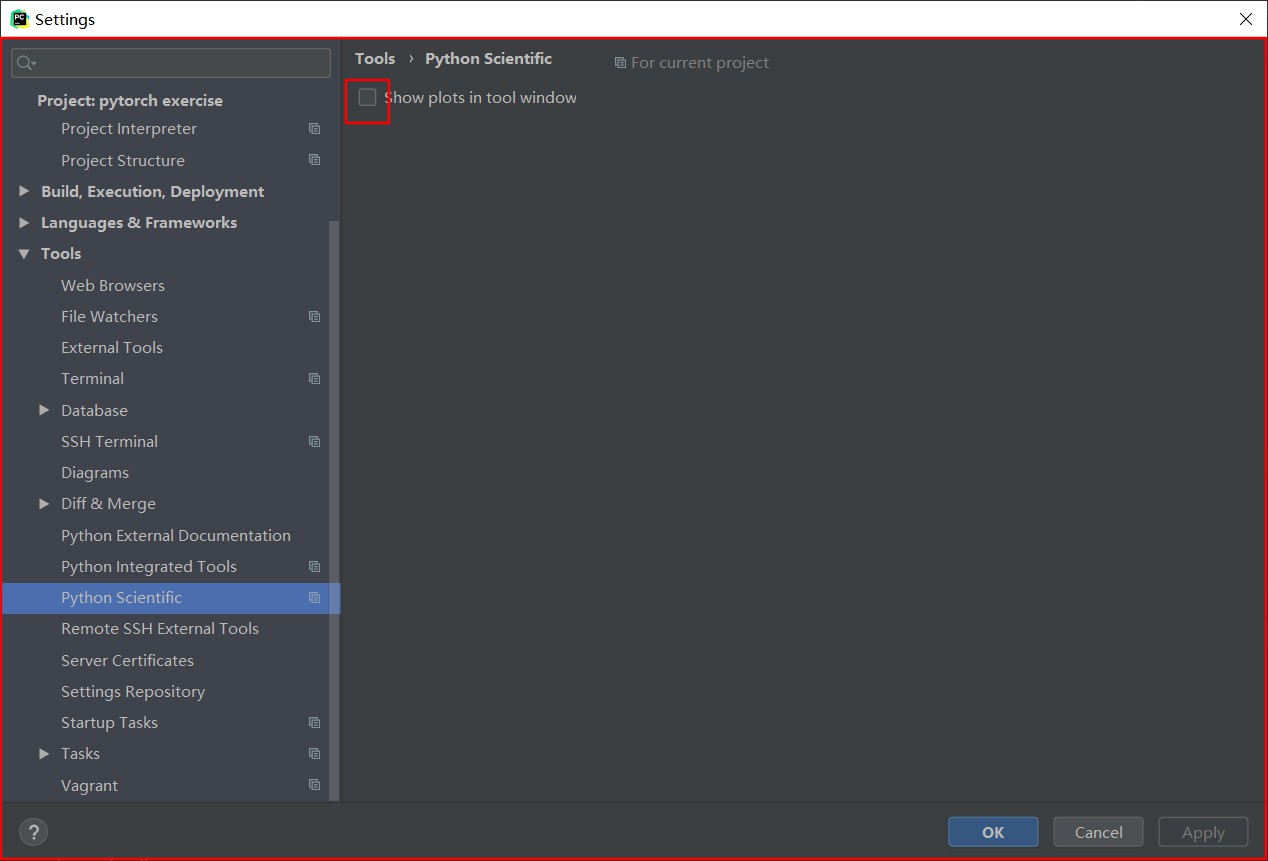This screenshot has height=861, width=1268.
Task: Click project-level icon beside Vagrant
Action: 314,785
